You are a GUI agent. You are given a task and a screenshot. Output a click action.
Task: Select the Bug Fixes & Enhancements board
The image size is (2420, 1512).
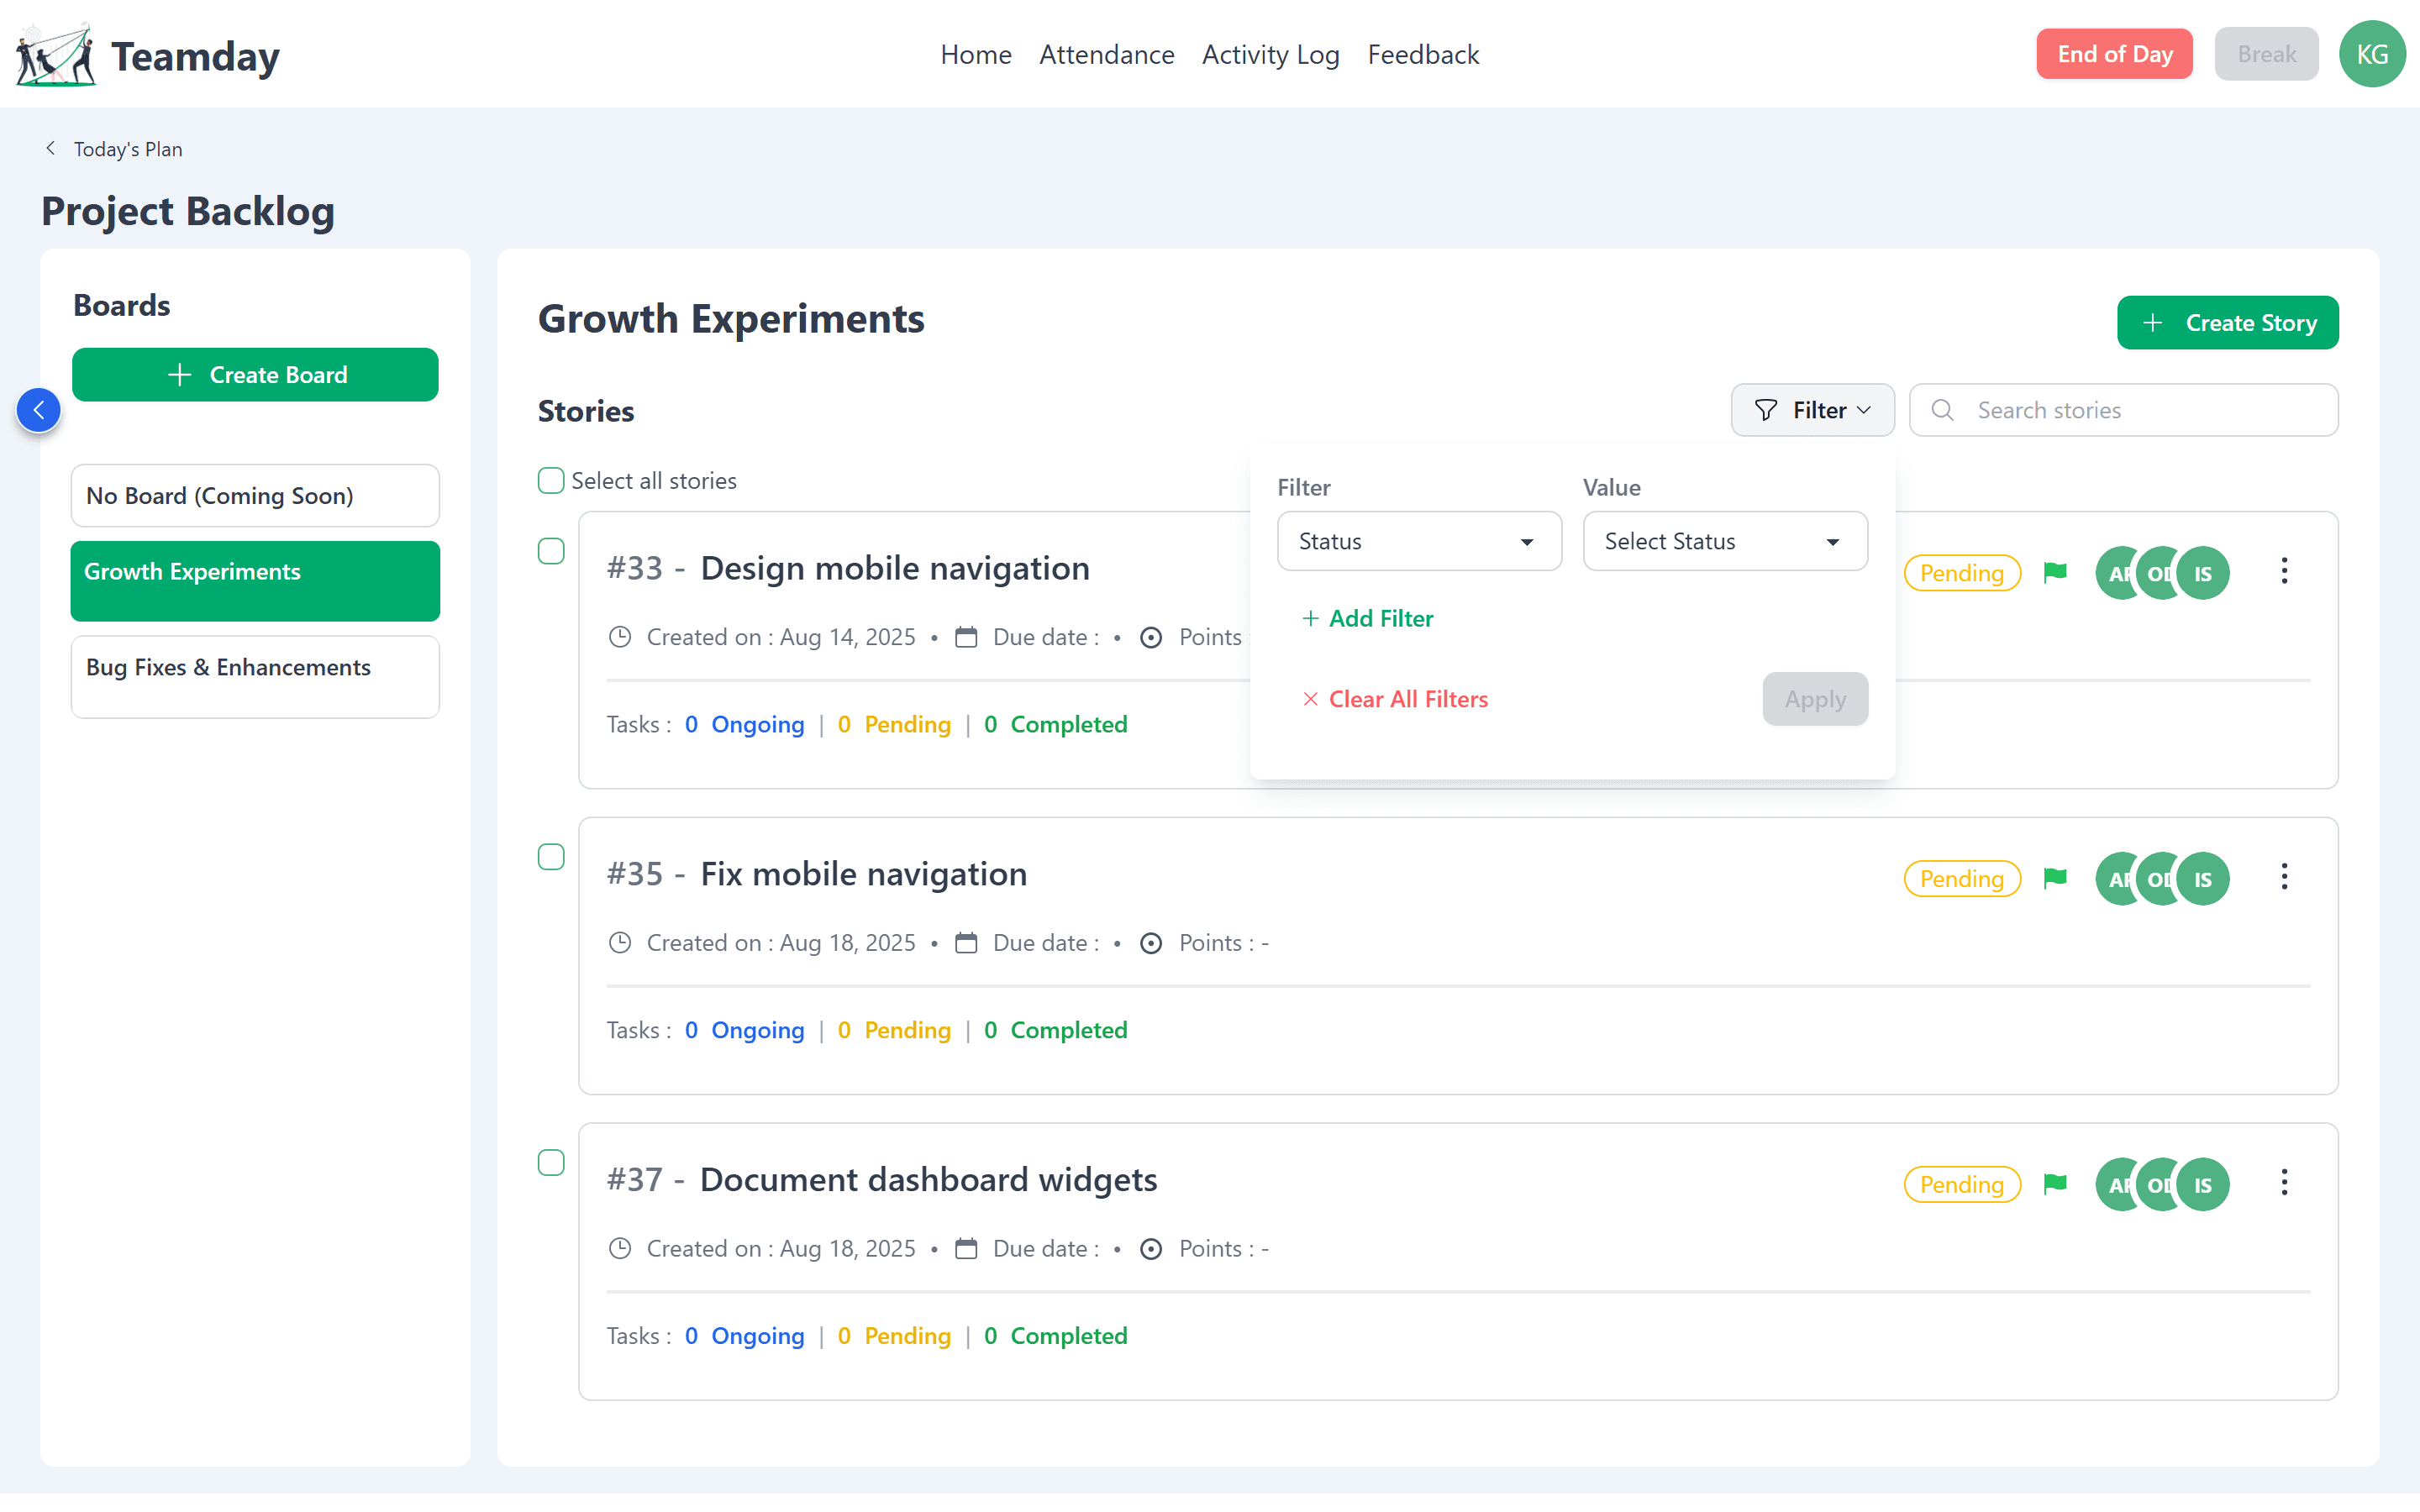[x=255, y=677]
